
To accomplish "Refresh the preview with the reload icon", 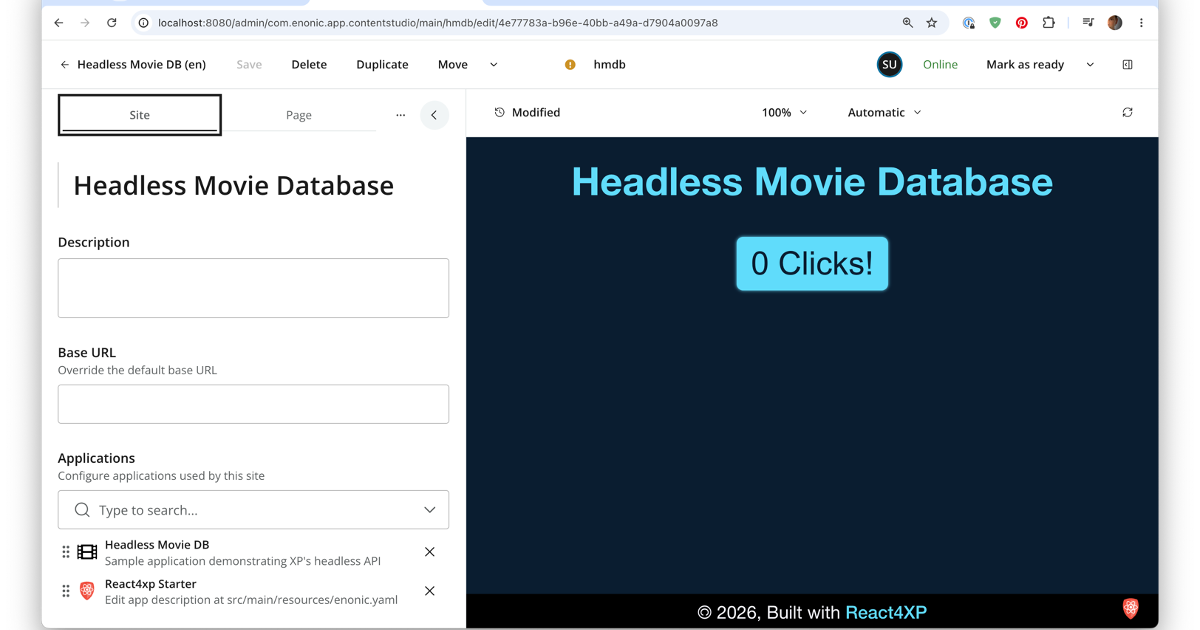I will pos(1127,113).
